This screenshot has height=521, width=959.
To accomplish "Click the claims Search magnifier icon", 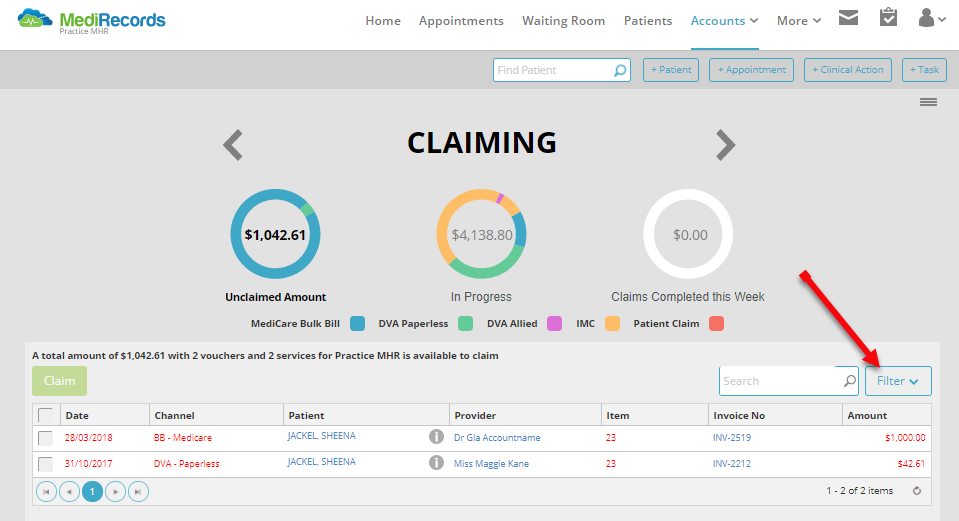I will click(850, 381).
